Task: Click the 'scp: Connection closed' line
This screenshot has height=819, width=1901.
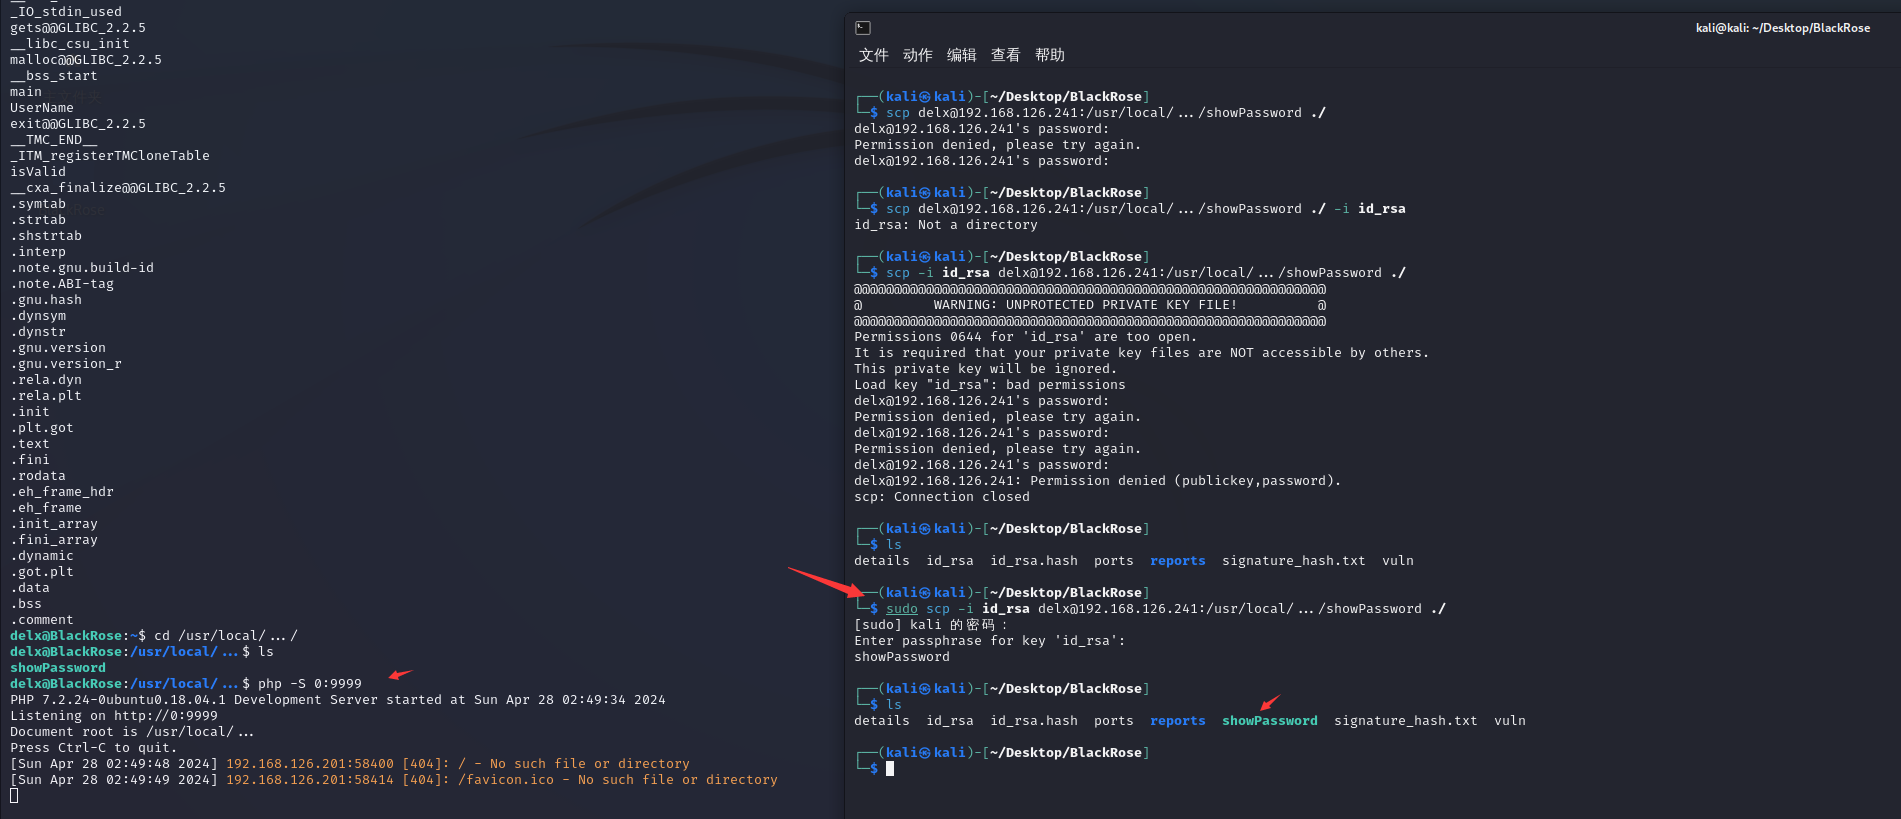Action: coord(941,497)
